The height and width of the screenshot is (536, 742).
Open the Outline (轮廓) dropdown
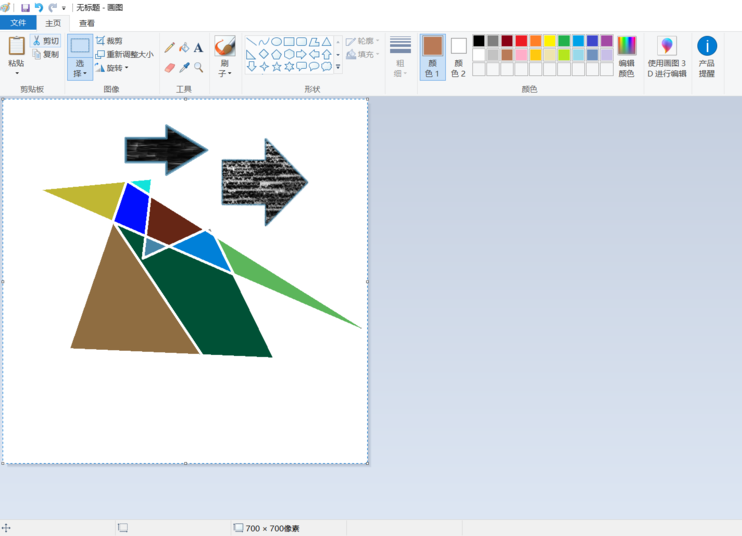click(x=363, y=41)
